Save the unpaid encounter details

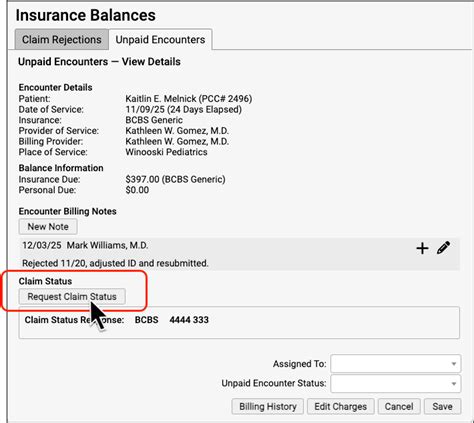(x=442, y=407)
